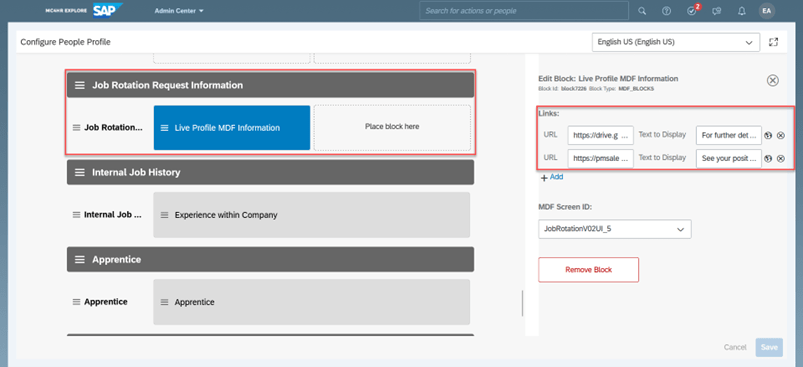Viewport: 803px width, 367px height.
Task: Select the Live Profile MDF Information block
Action: [232, 128]
